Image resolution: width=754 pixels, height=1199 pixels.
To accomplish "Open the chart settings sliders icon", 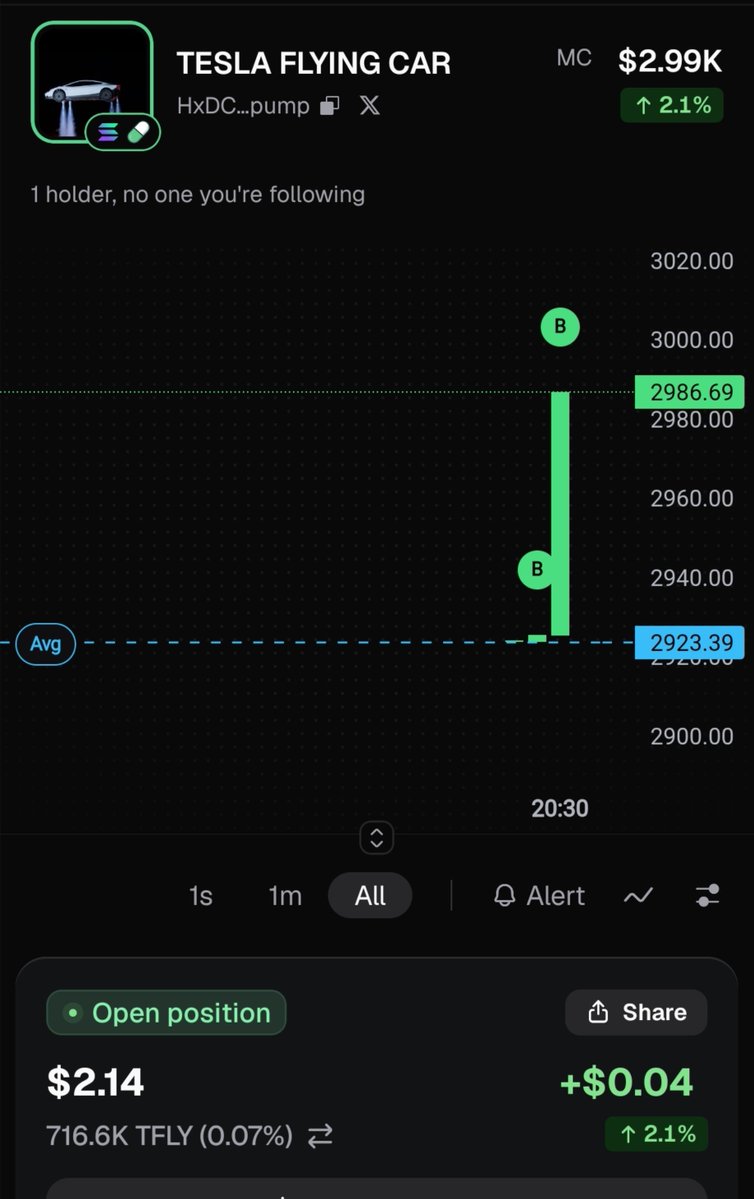I will [x=707, y=895].
